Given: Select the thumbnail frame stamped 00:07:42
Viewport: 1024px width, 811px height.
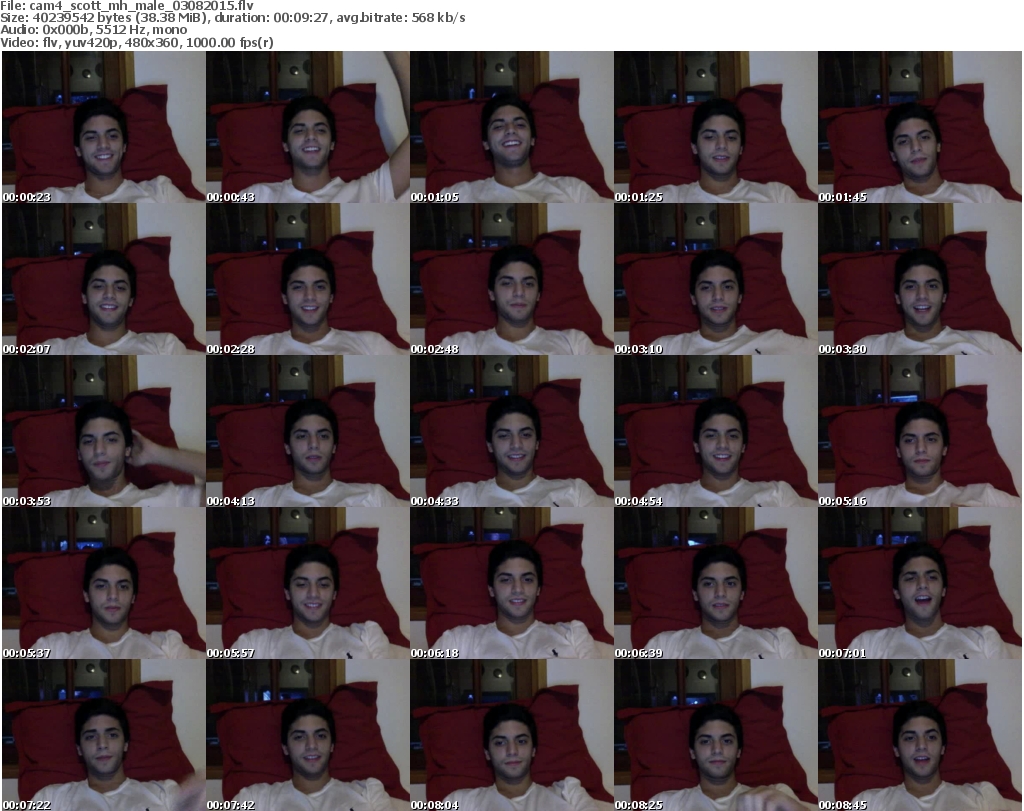Looking at the screenshot, I should [308, 735].
